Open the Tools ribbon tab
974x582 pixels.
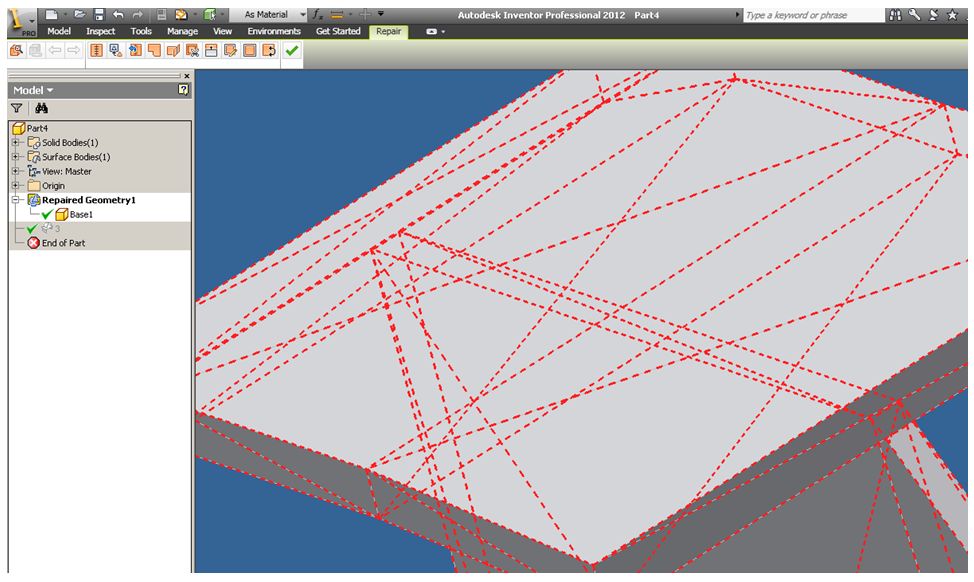(141, 31)
